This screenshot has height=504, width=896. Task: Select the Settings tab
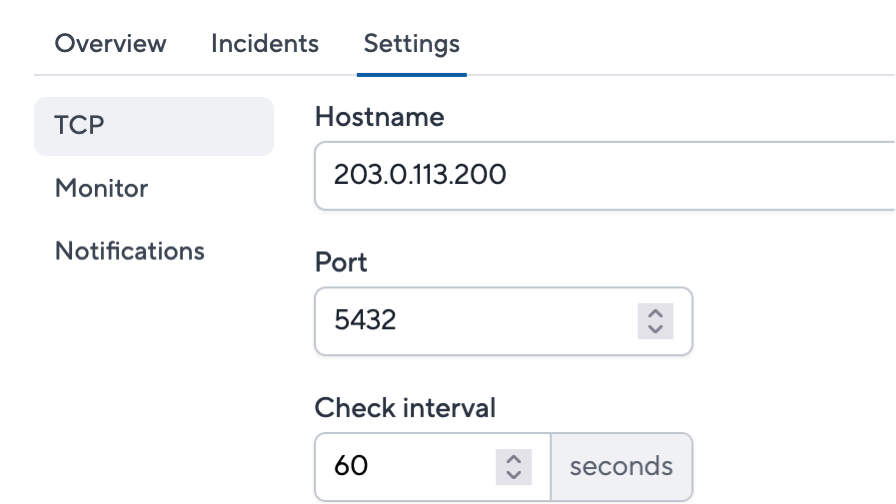(x=411, y=44)
